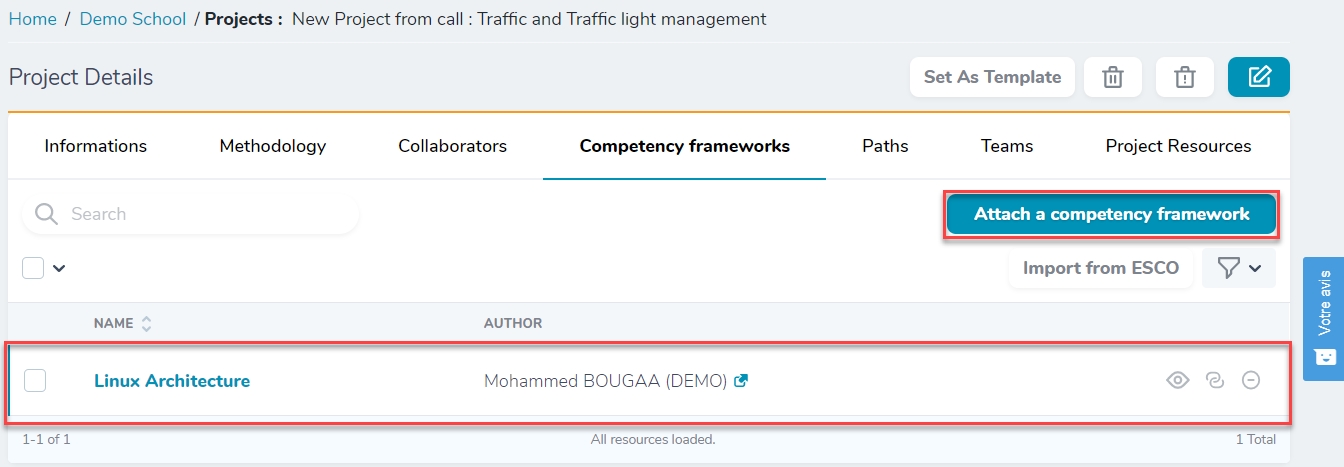The height and width of the screenshot is (467, 1344).
Task: Sort by NAME column arrows
Action: [x=146, y=324]
